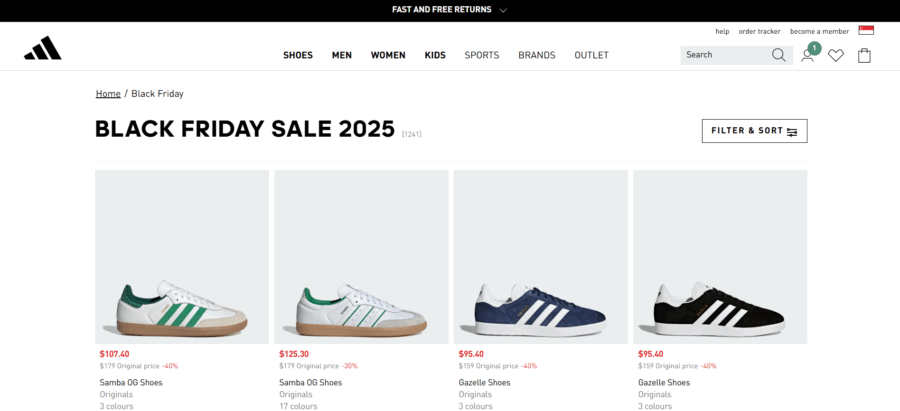The height and width of the screenshot is (411, 900).
Task: Click the order tracker link
Action: tap(759, 31)
